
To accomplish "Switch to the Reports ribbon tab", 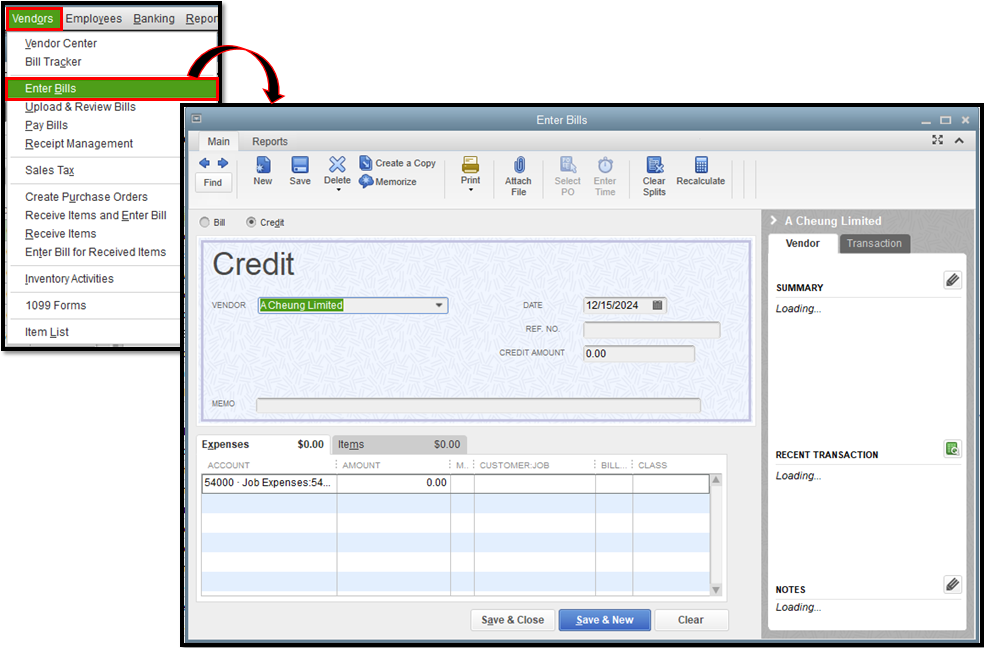I will point(270,142).
